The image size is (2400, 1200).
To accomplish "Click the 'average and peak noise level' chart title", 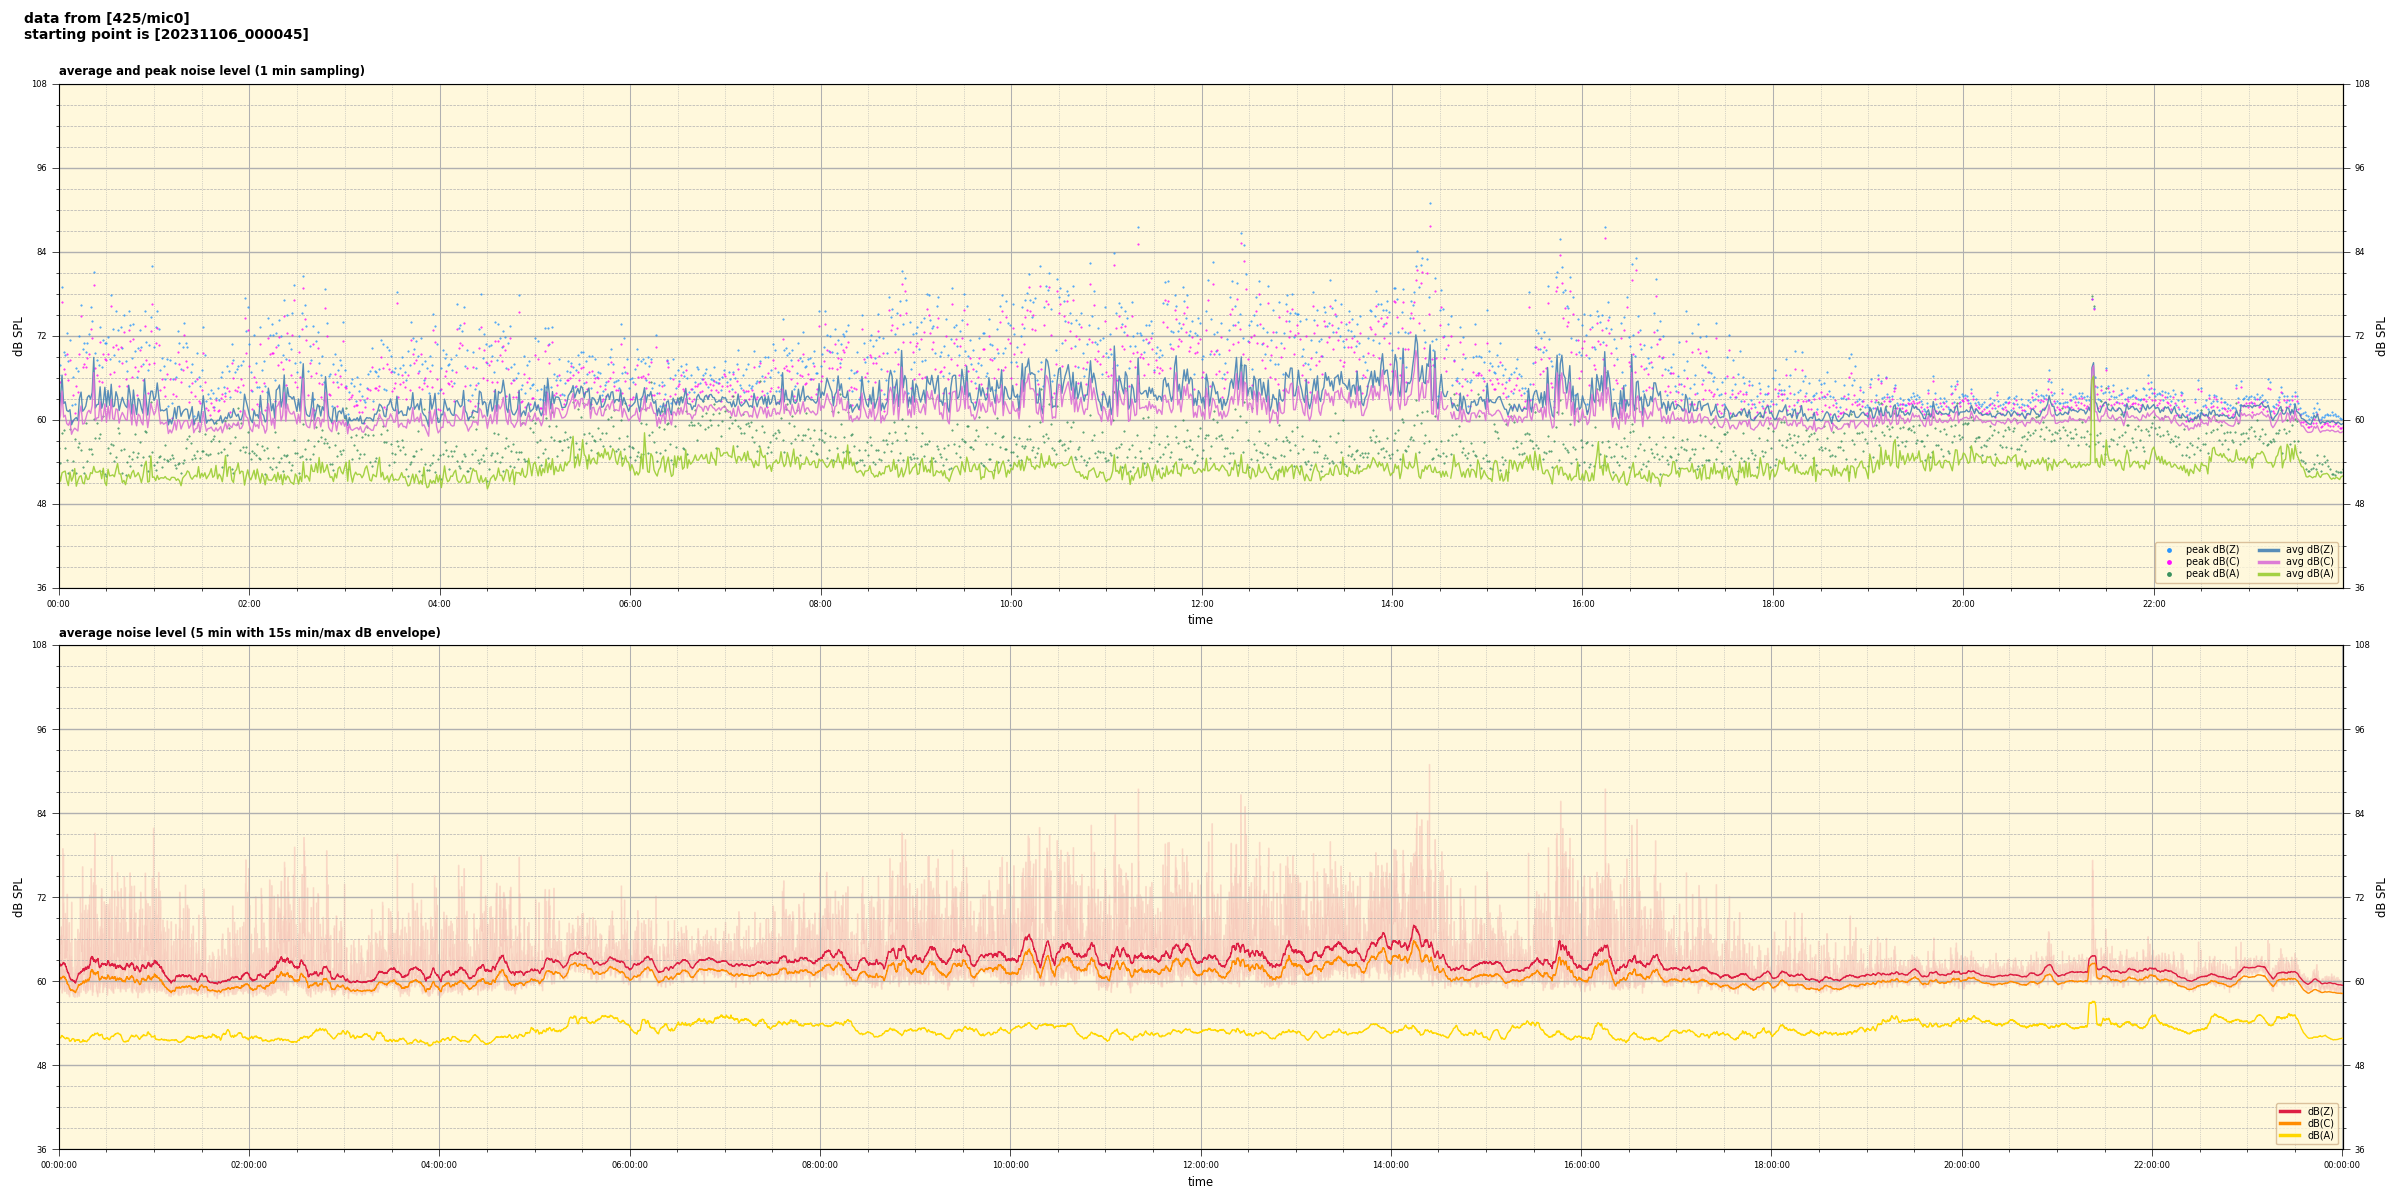I will [x=211, y=71].
